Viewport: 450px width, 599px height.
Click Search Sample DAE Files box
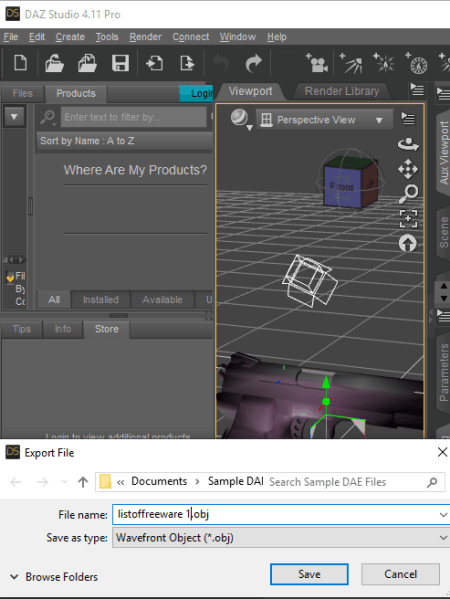(x=355, y=482)
